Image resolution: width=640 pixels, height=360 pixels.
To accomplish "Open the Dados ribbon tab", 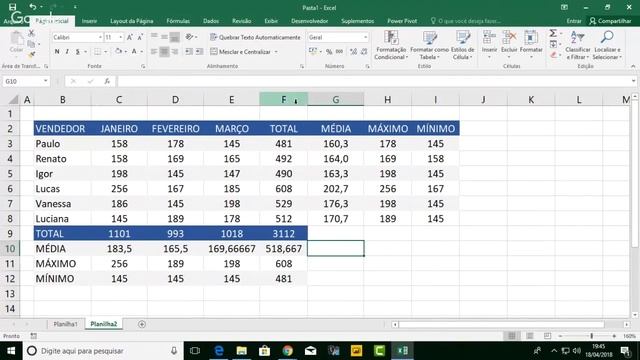I will tap(211, 21).
